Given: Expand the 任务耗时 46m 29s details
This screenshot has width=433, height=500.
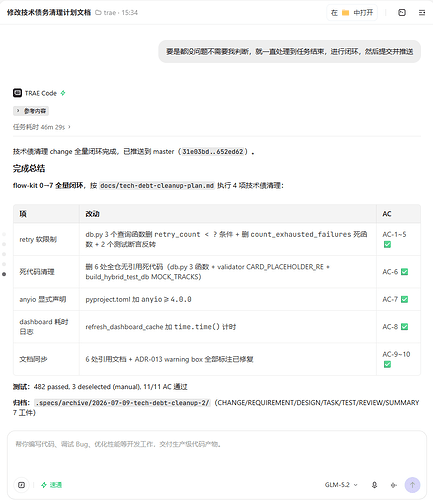Looking at the screenshot, I should 42,127.
